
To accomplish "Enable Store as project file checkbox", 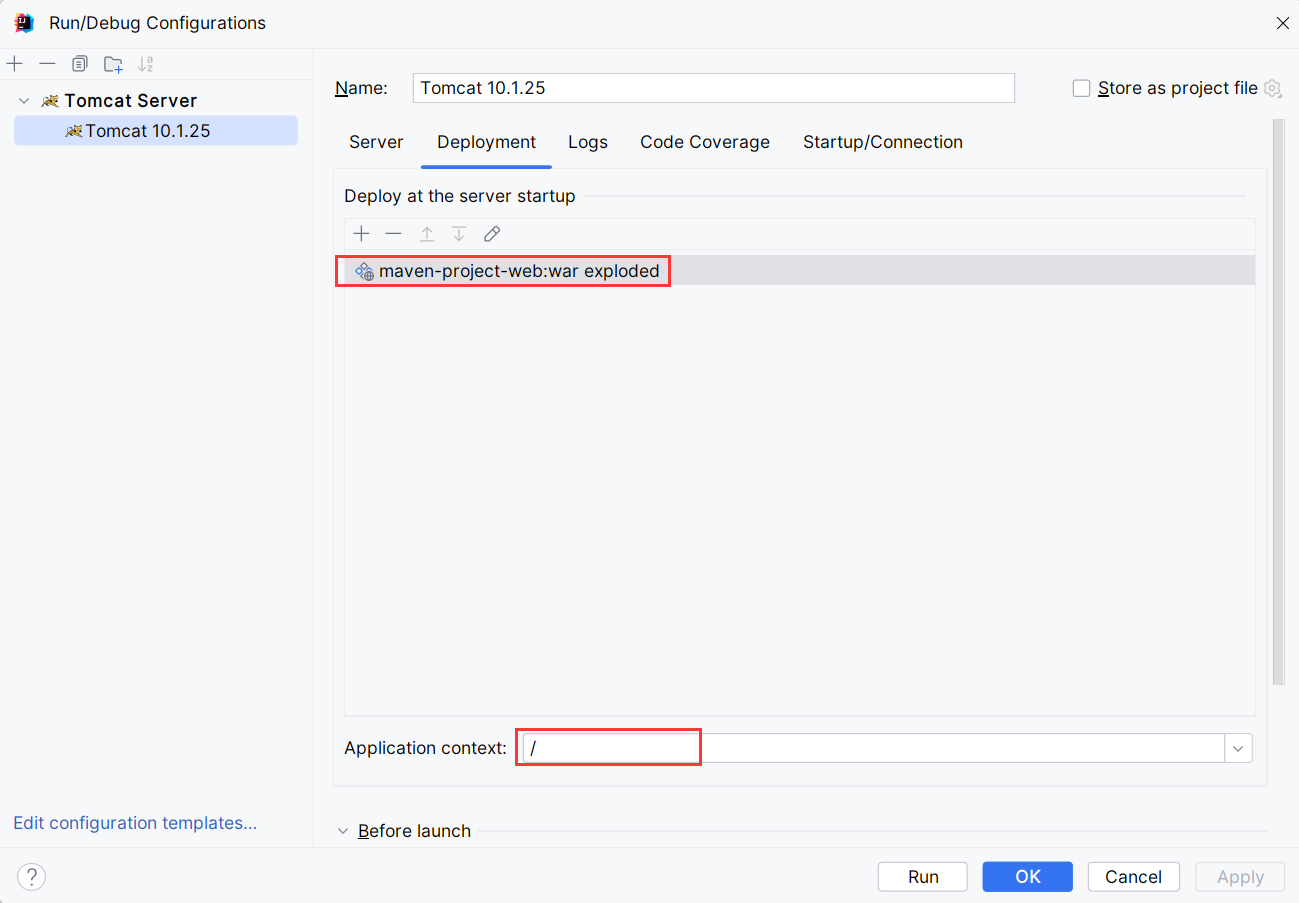I will coord(1081,88).
